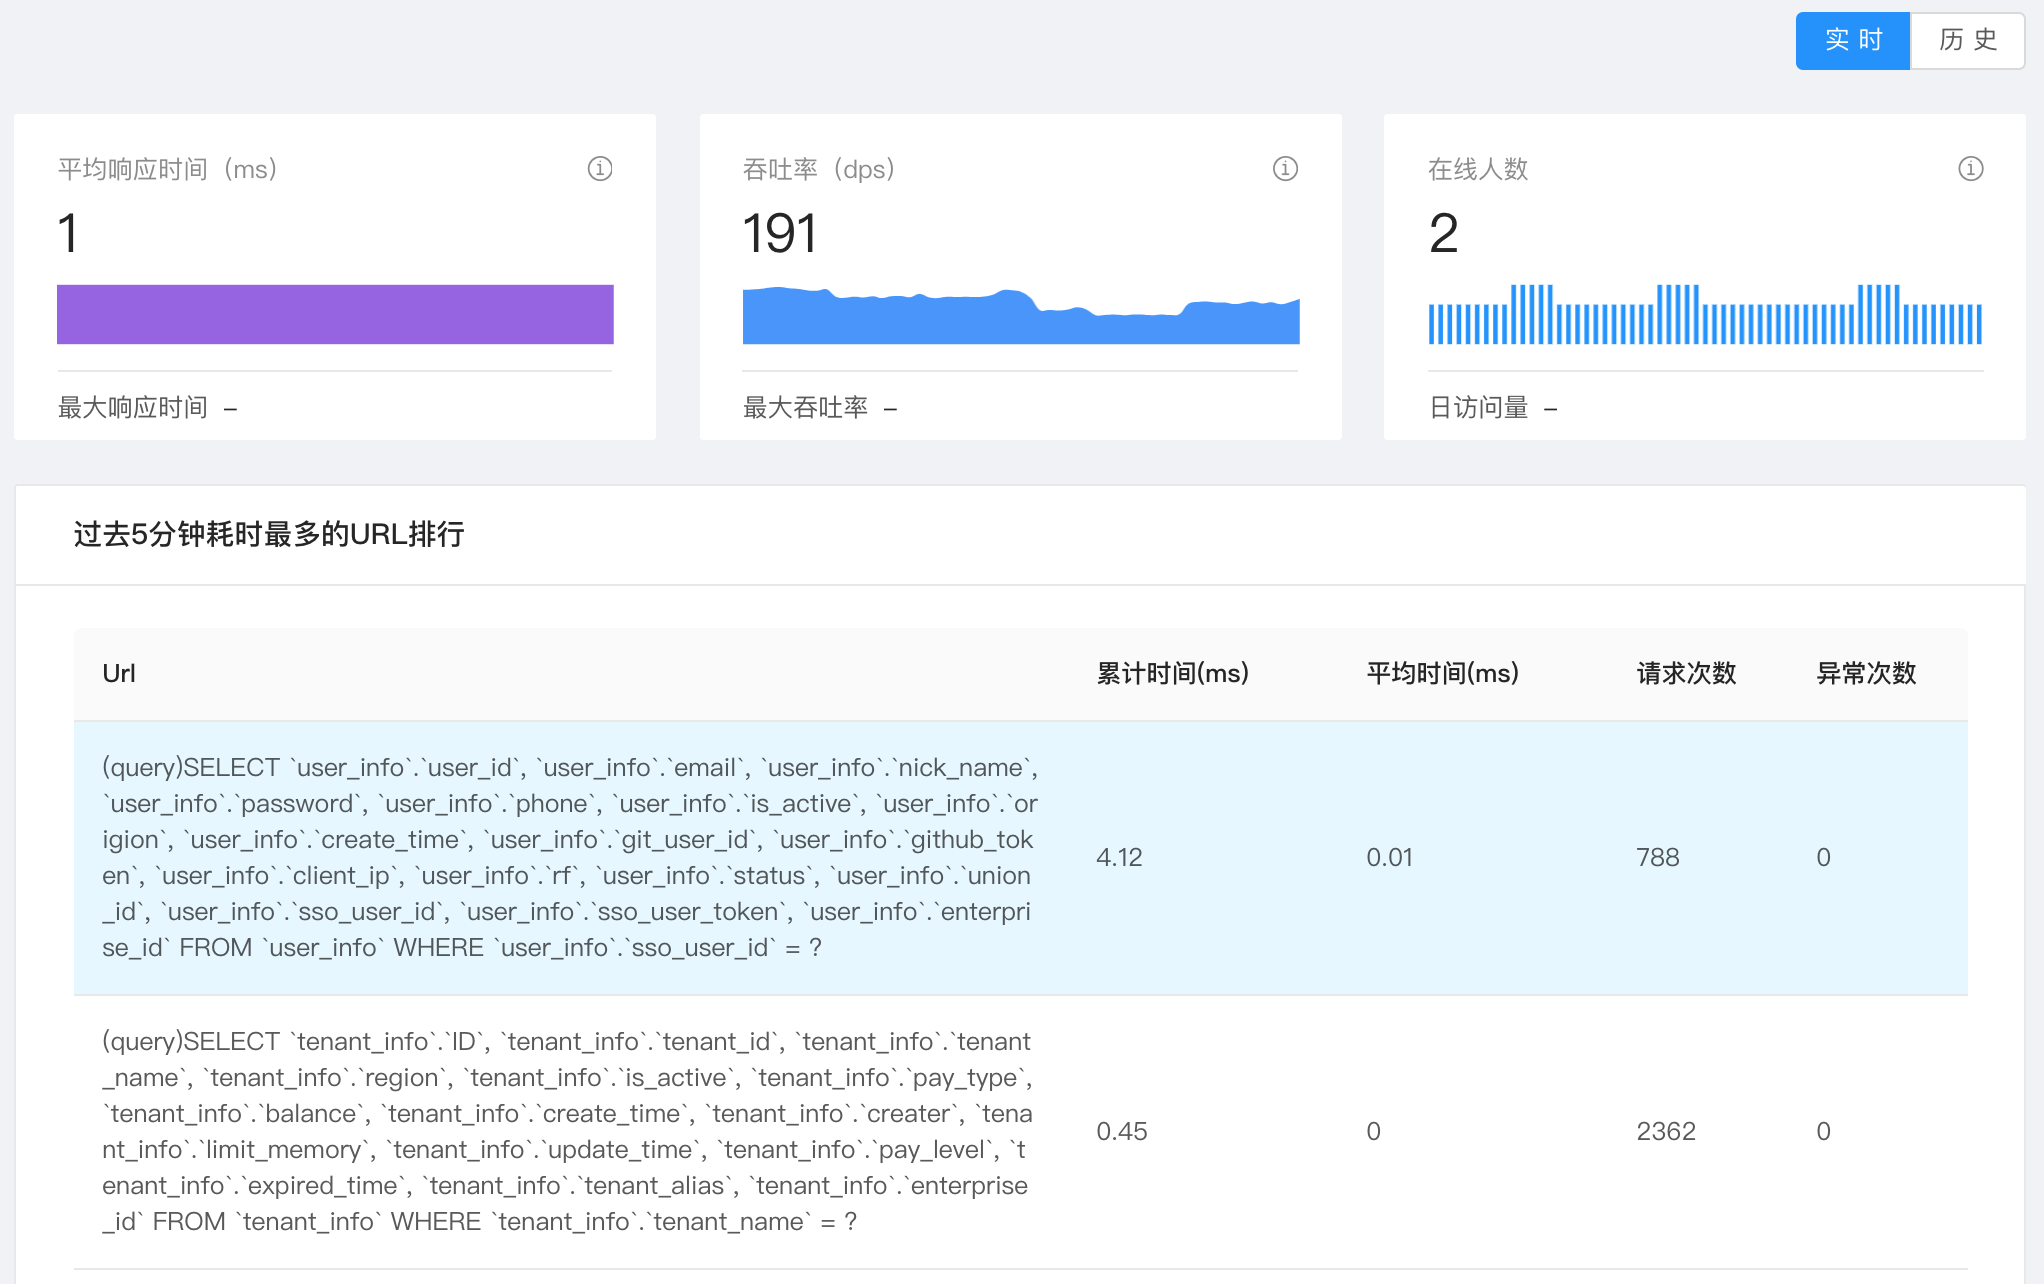
Task: Click the 最大响应时间 dash value
Action: click(232, 407)
